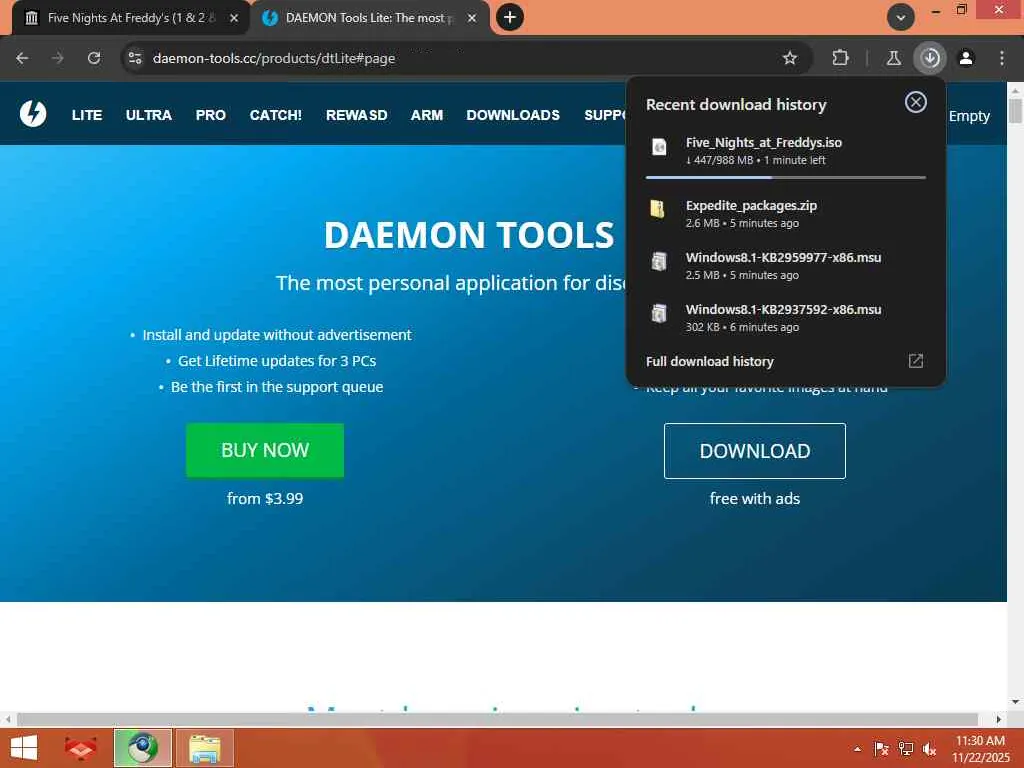Open the DOWNLOADS menu item

pyautogui.click(x=513, y=115)
